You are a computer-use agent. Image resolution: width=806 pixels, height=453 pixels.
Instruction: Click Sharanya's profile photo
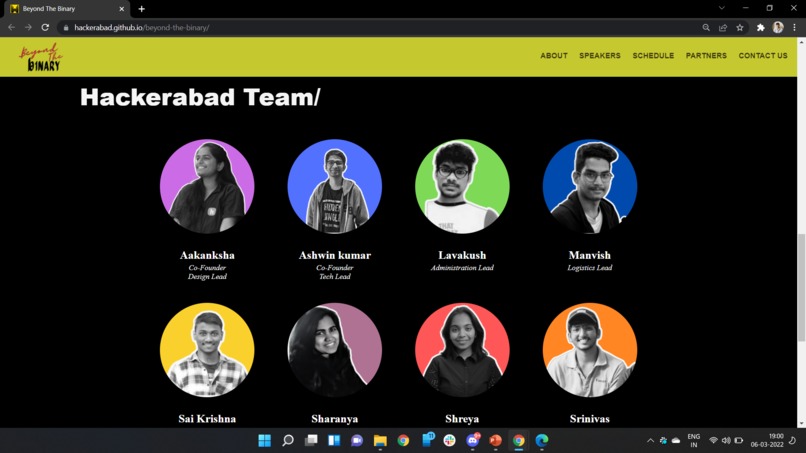click(x=335, y=350)
